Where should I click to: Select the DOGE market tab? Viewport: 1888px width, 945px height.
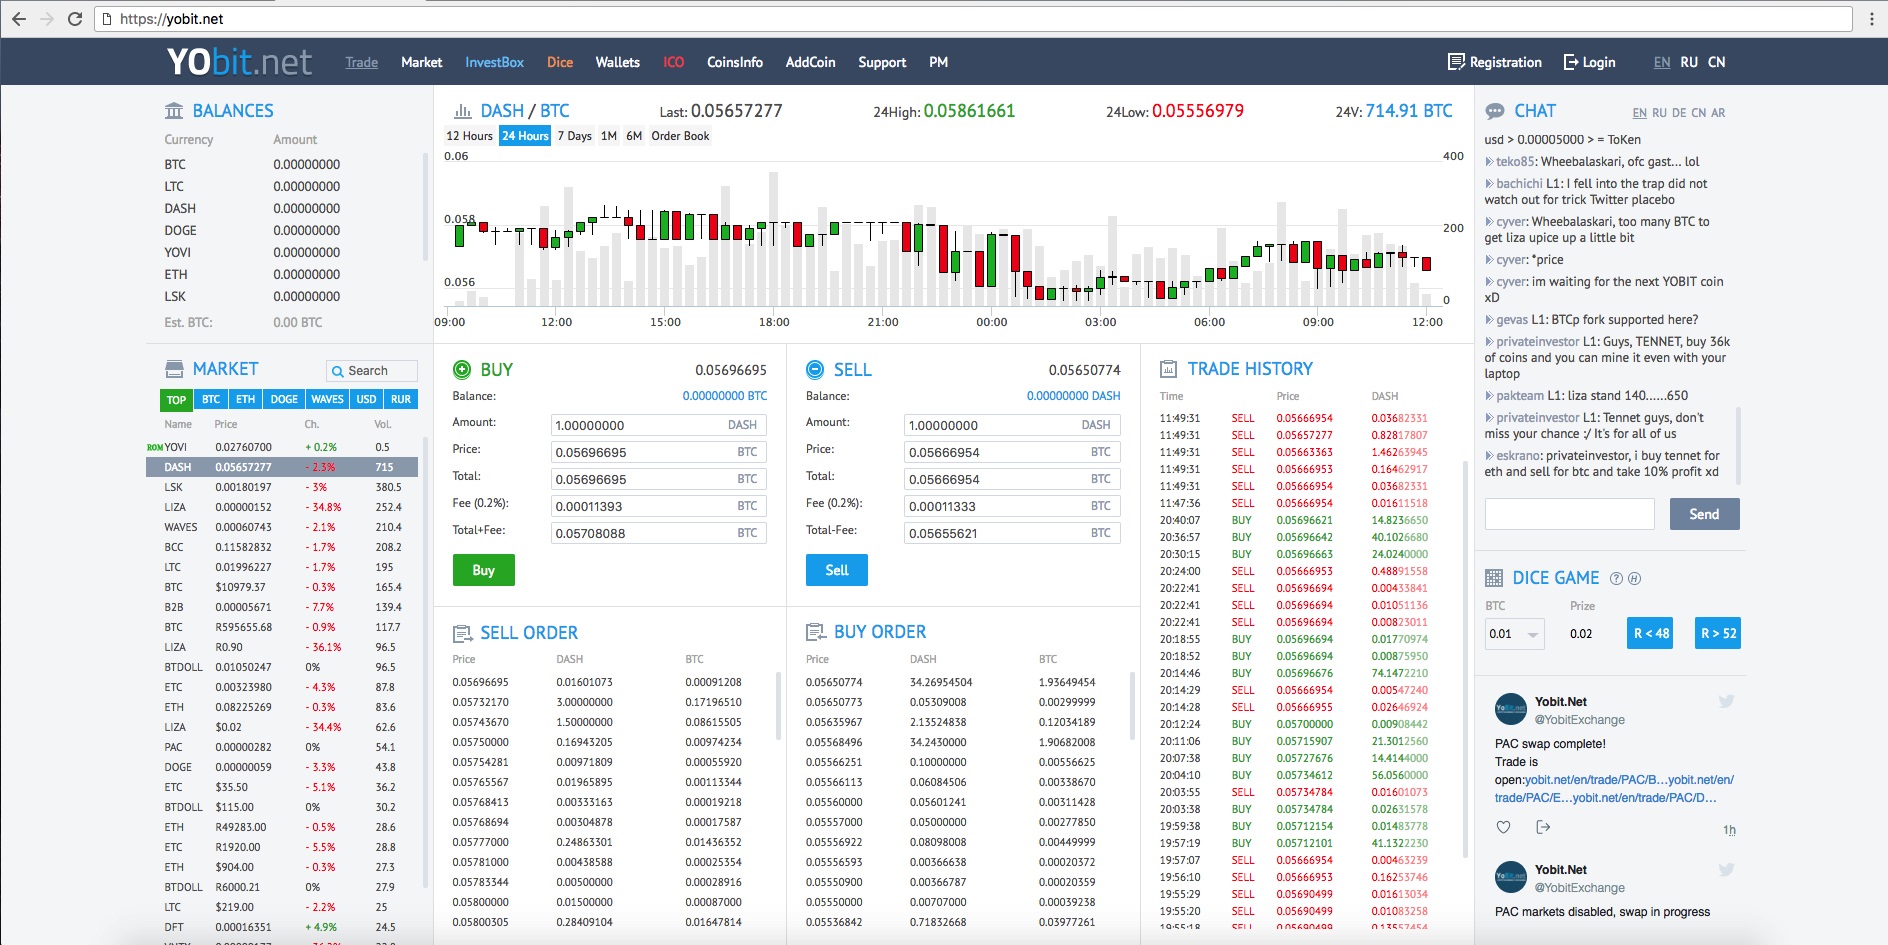tap(284, 399)
